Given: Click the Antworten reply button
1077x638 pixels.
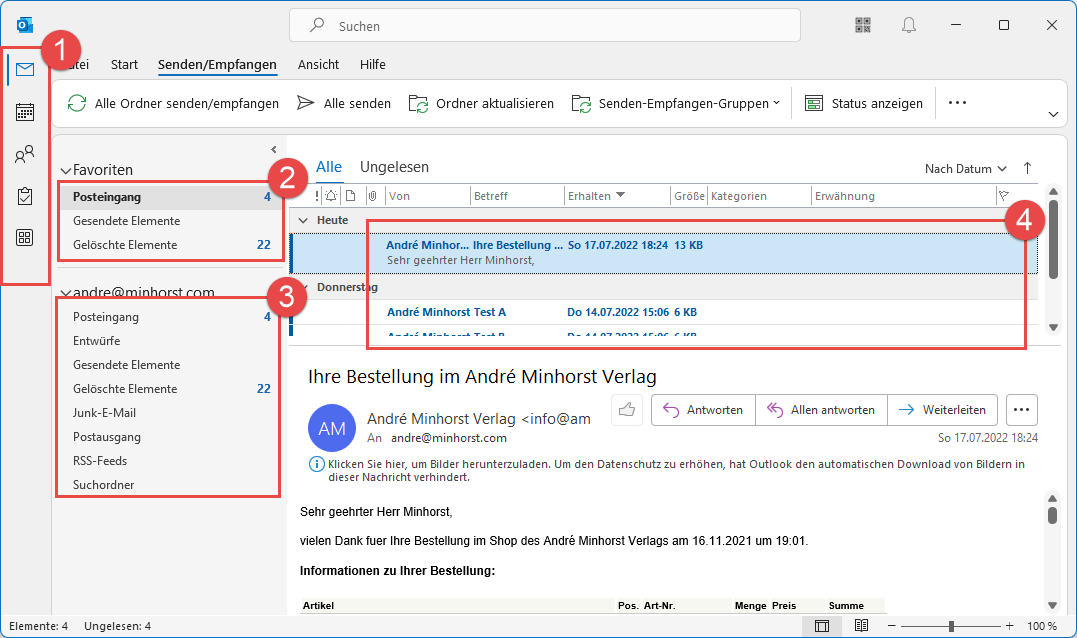Looking at the screenshot, I should 703,410.
